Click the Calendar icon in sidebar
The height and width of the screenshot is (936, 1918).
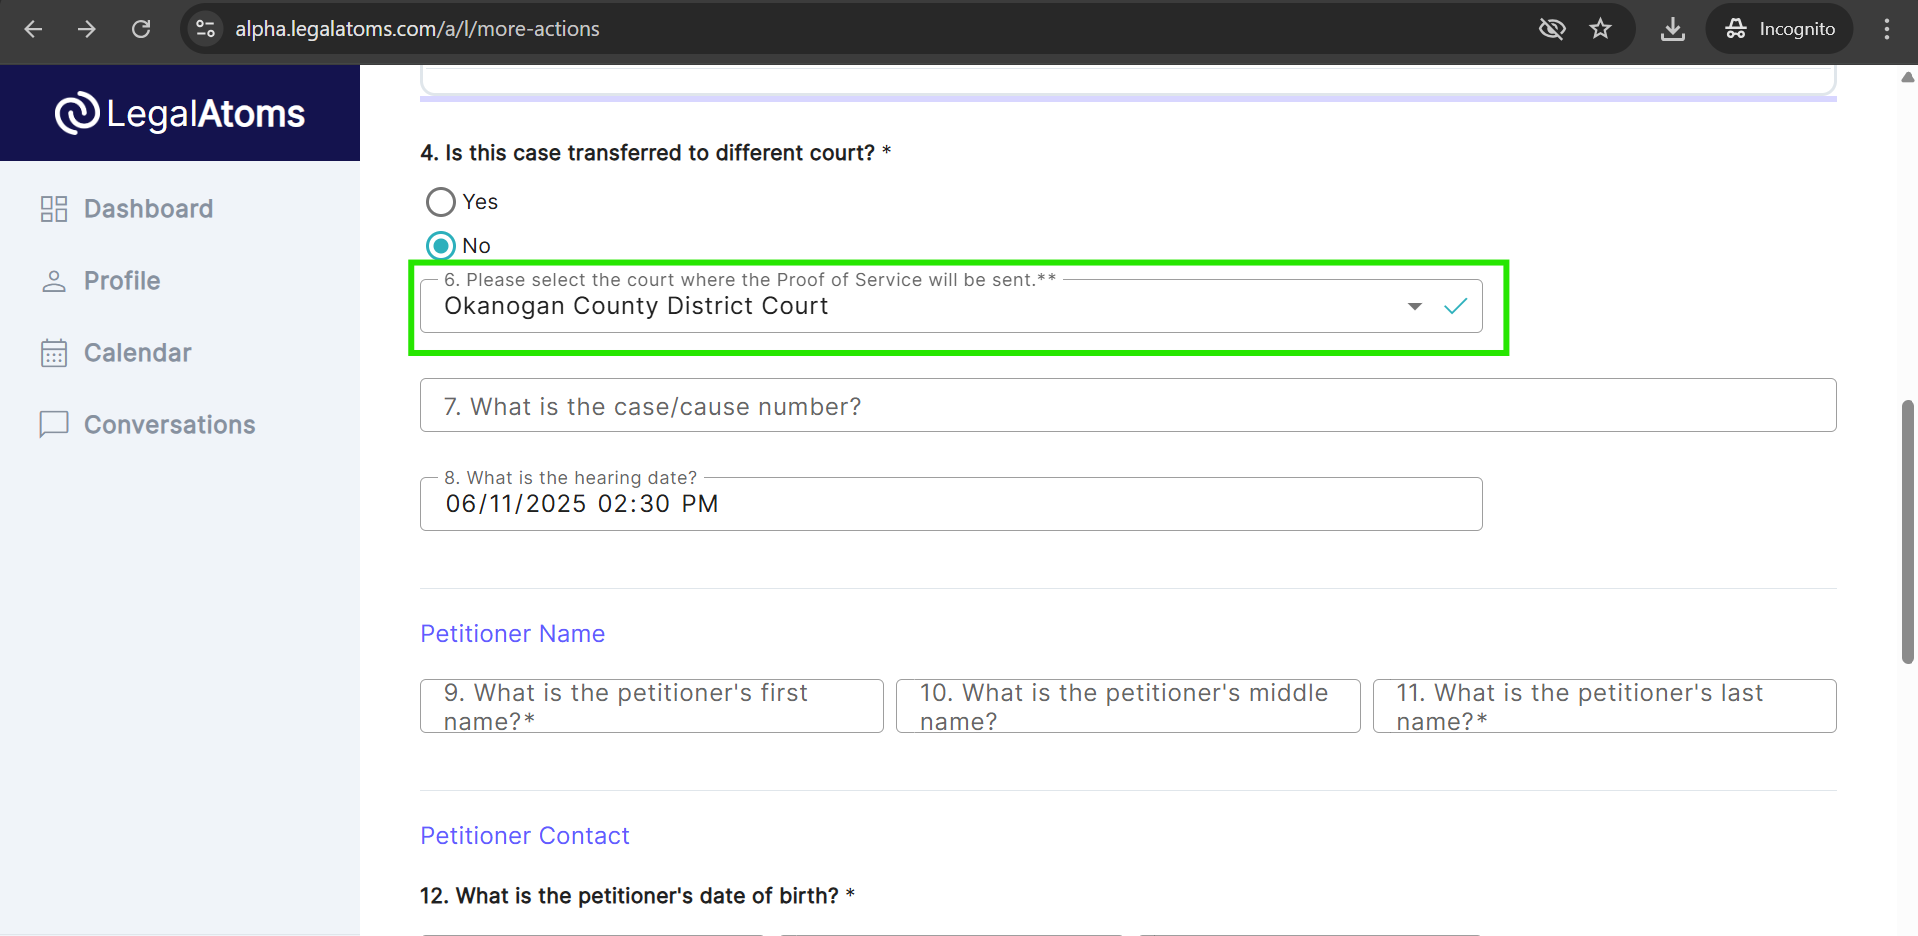[54, 353]
